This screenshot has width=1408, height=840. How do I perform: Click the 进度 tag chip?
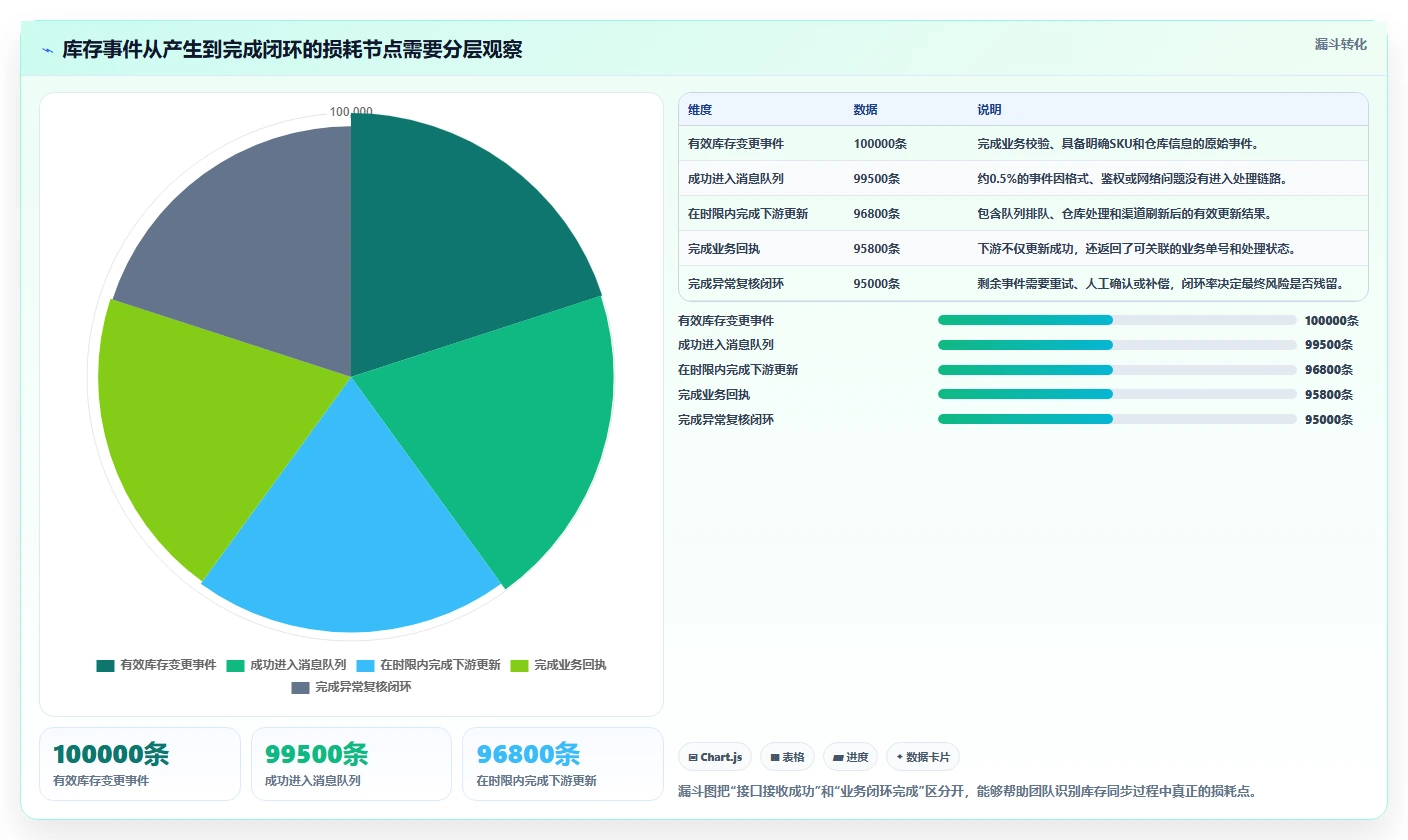coord(851,757)
